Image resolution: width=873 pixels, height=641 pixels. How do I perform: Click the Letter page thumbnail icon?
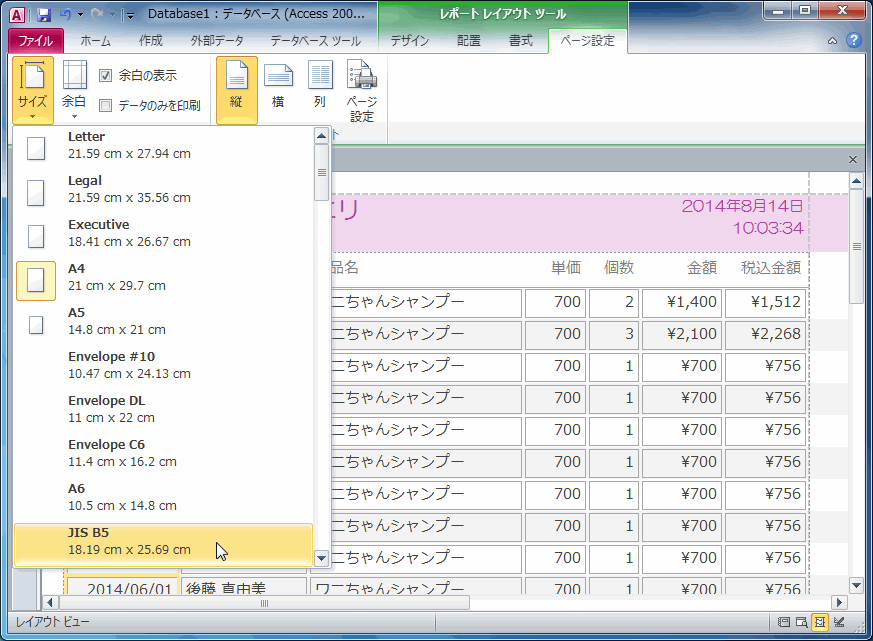pyautogui.click(x=36, y=148)
